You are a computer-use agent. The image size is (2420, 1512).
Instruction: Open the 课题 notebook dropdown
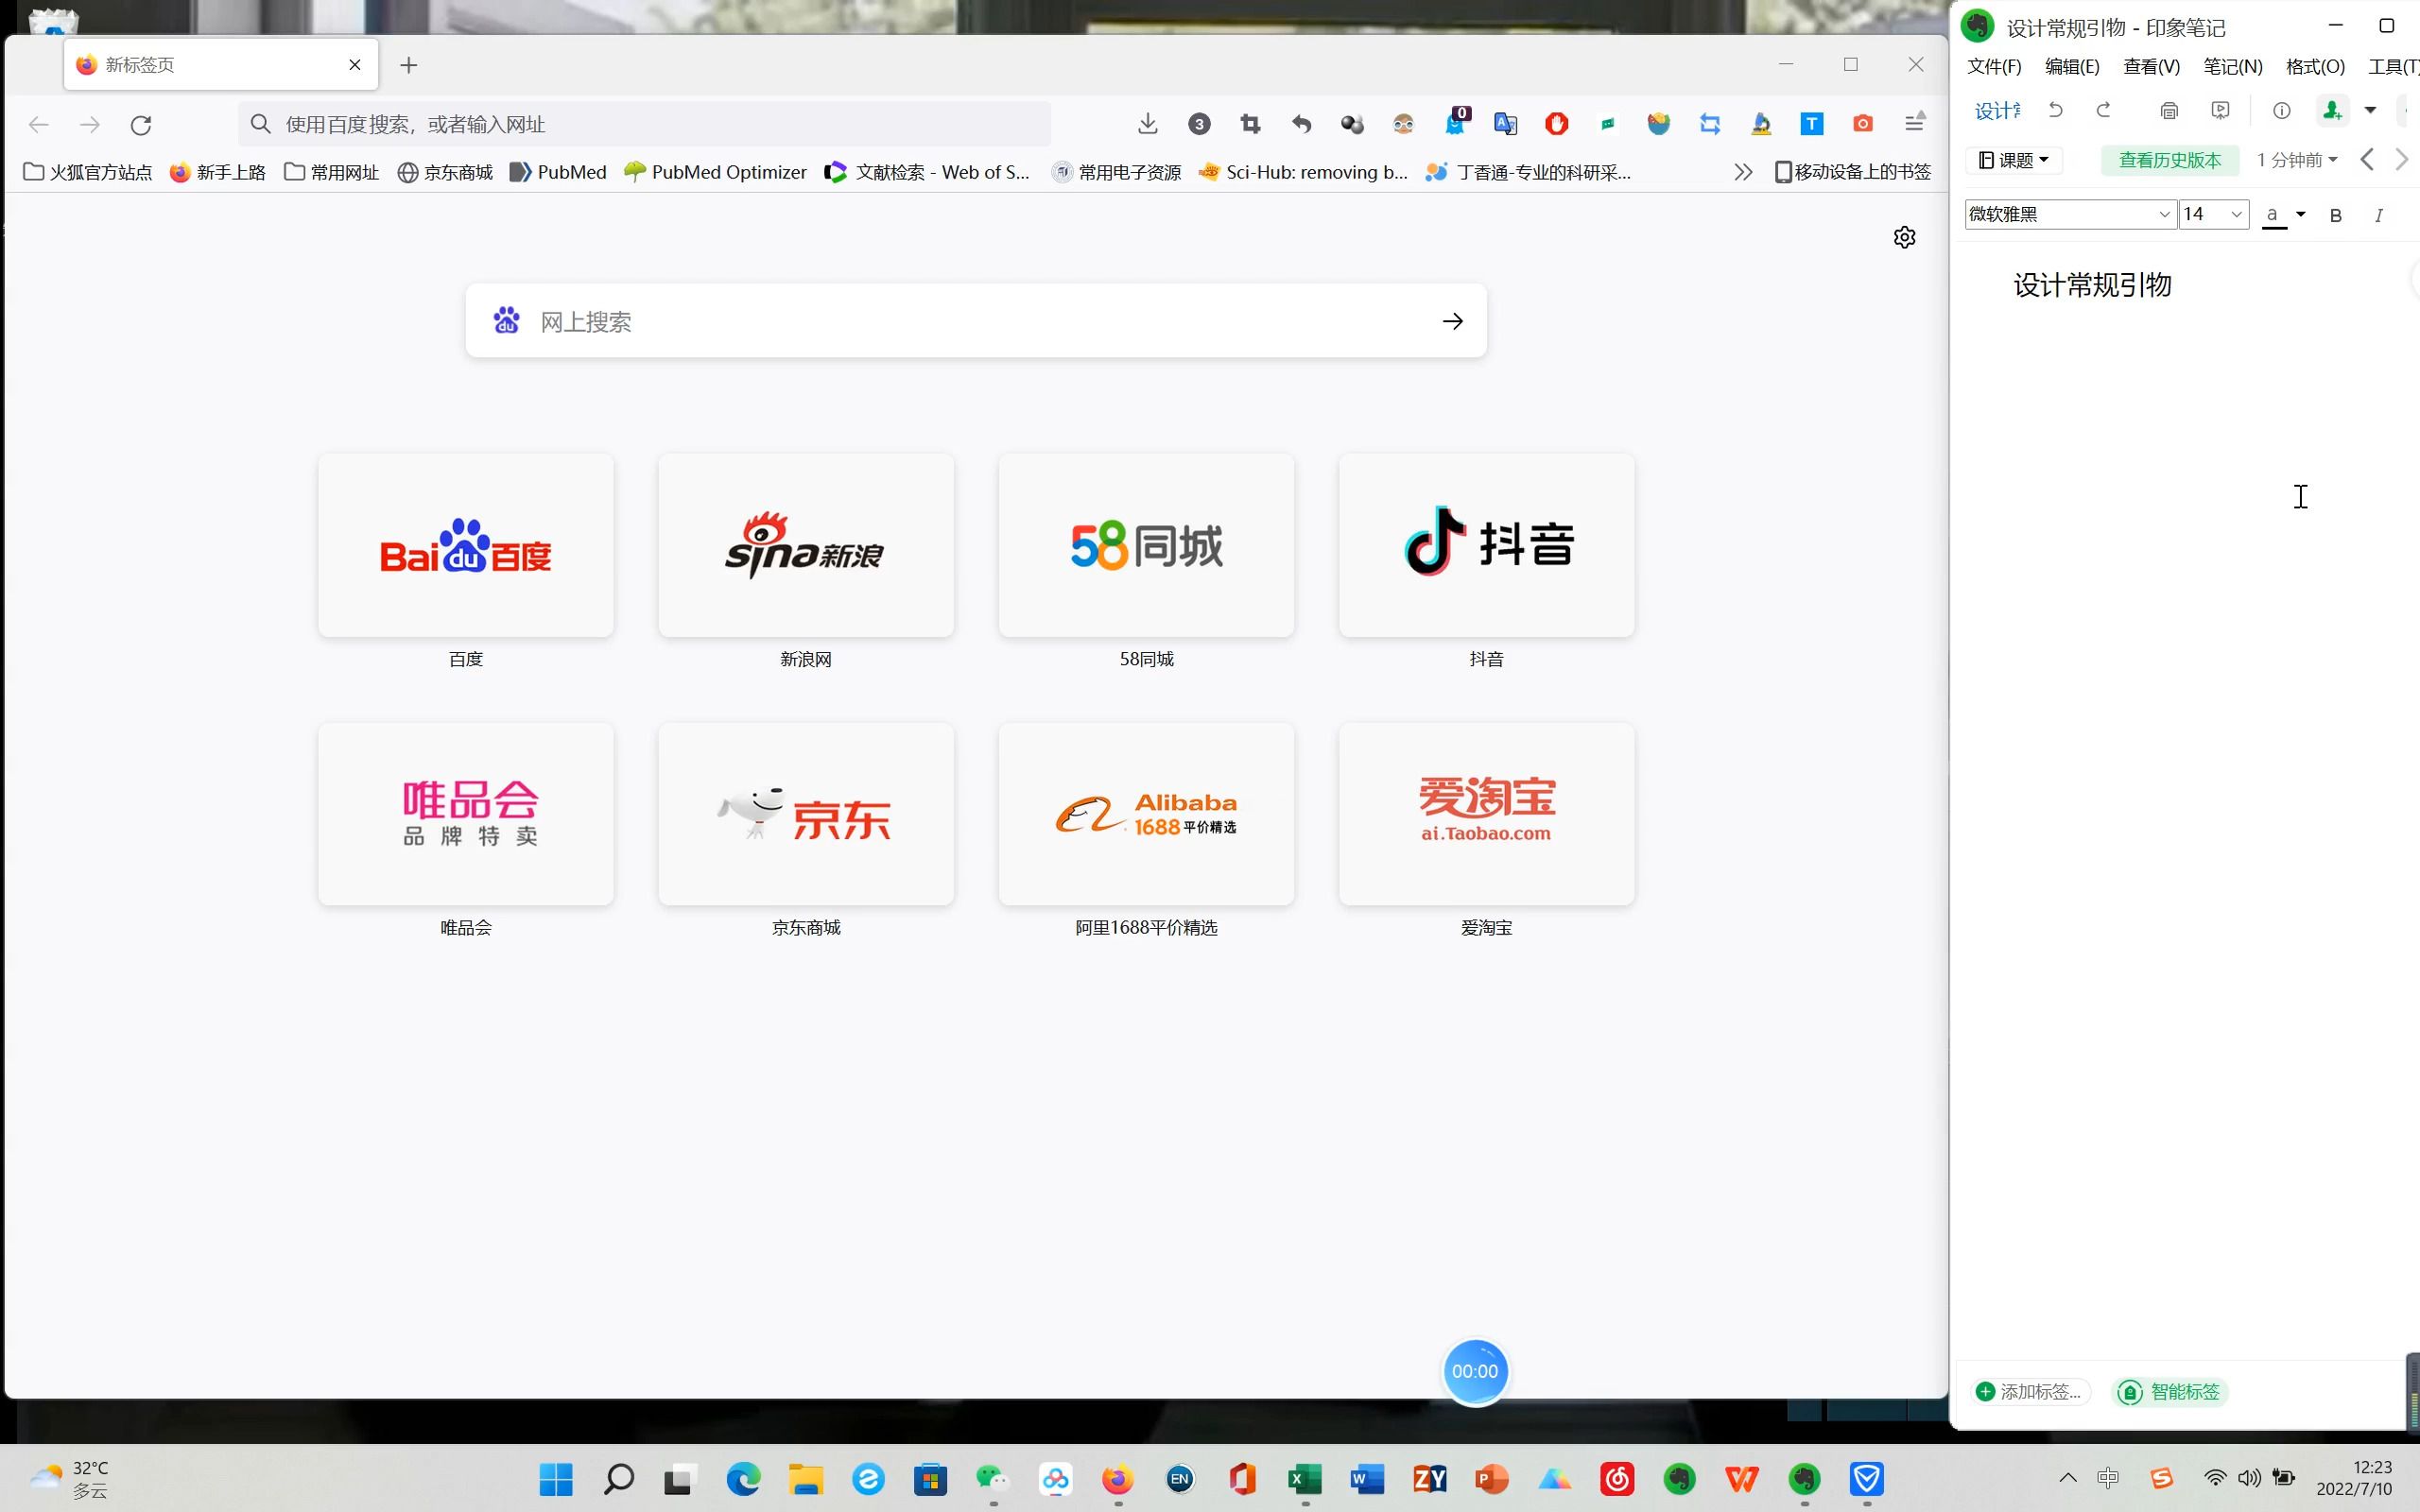[2013, 160]
